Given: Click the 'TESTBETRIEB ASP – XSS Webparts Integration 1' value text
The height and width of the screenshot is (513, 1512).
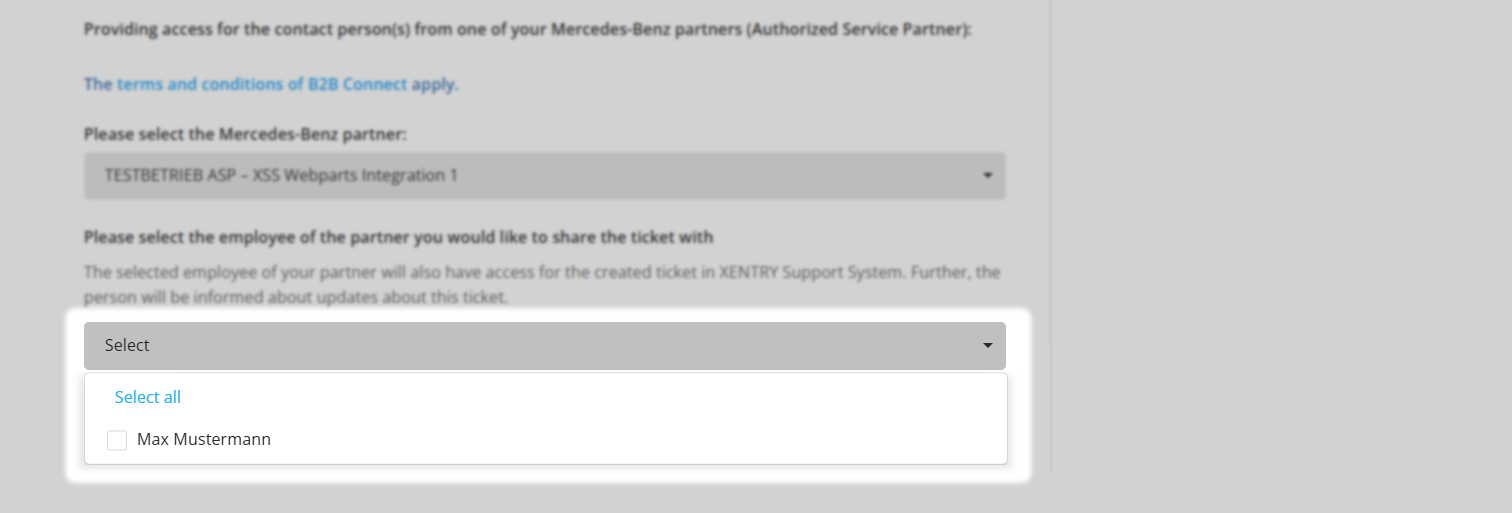Looking at the screenshot, I should coord(281,176).
